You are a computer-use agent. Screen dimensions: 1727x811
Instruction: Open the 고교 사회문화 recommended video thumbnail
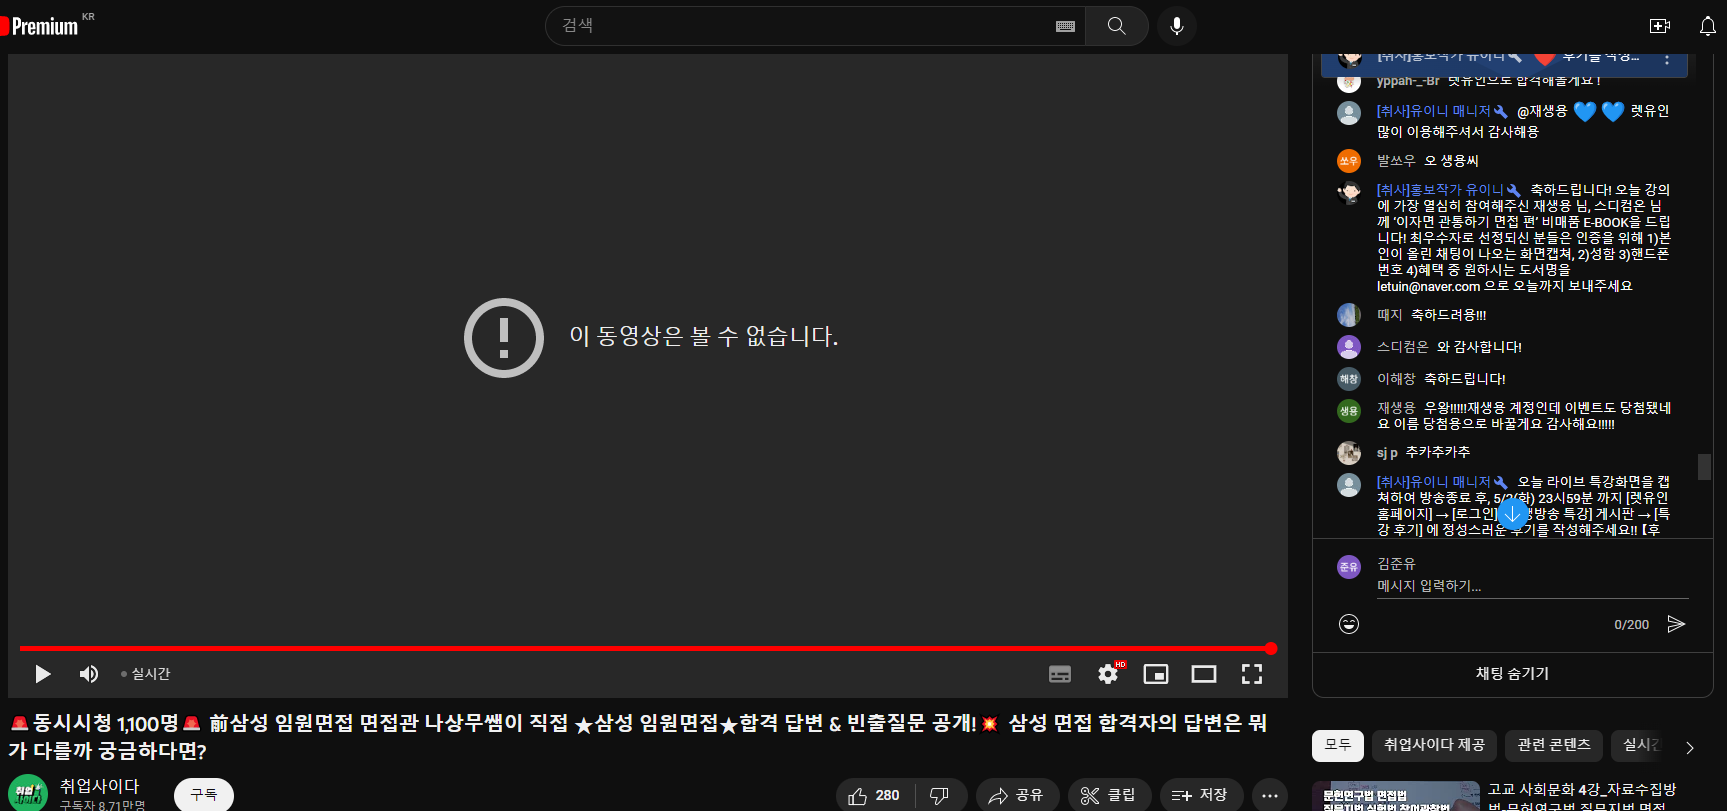pyautogui.click(x=1396, y=796)
